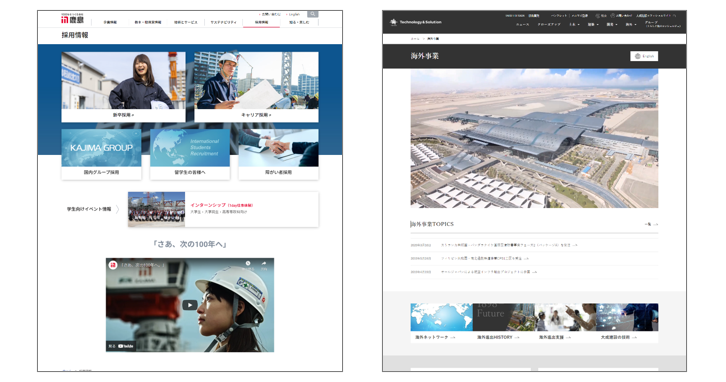Viewport: 726px width, 382px height.
Task: Expand the 海外 dropdown in dark navbar
Action: pos(631,25)
